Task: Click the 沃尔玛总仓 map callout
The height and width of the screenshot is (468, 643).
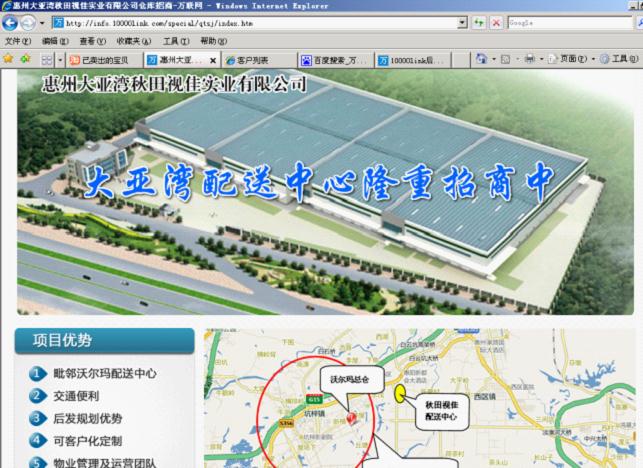Action: pos(351,380)
